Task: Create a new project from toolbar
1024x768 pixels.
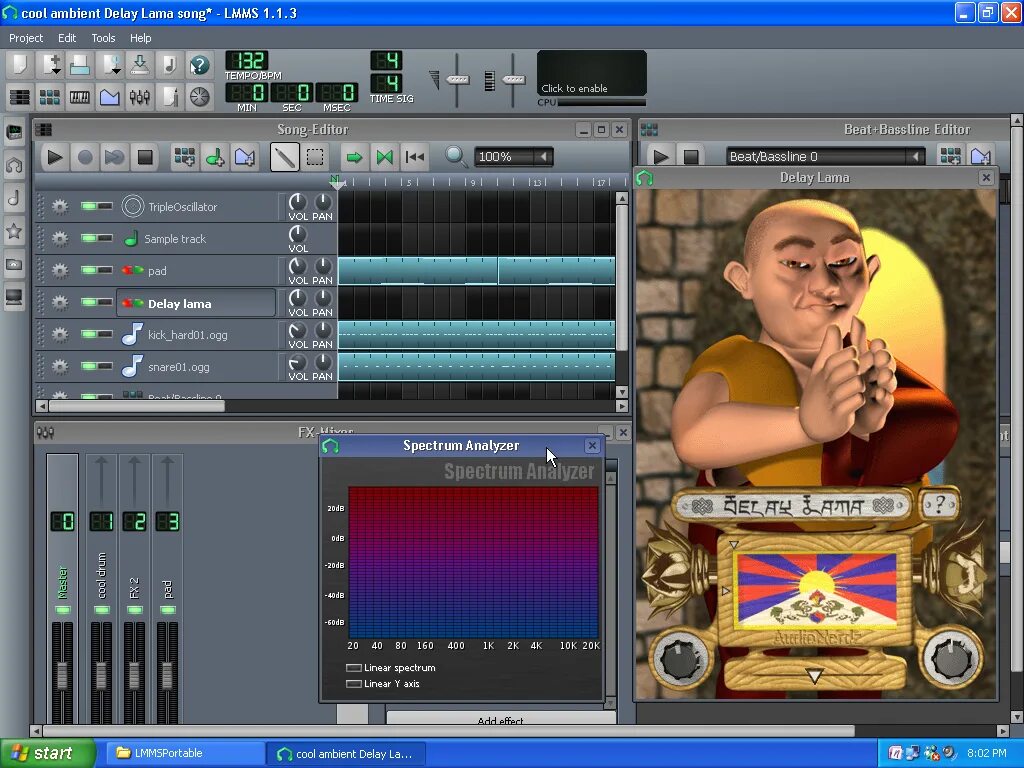Action: click(20, 65)
